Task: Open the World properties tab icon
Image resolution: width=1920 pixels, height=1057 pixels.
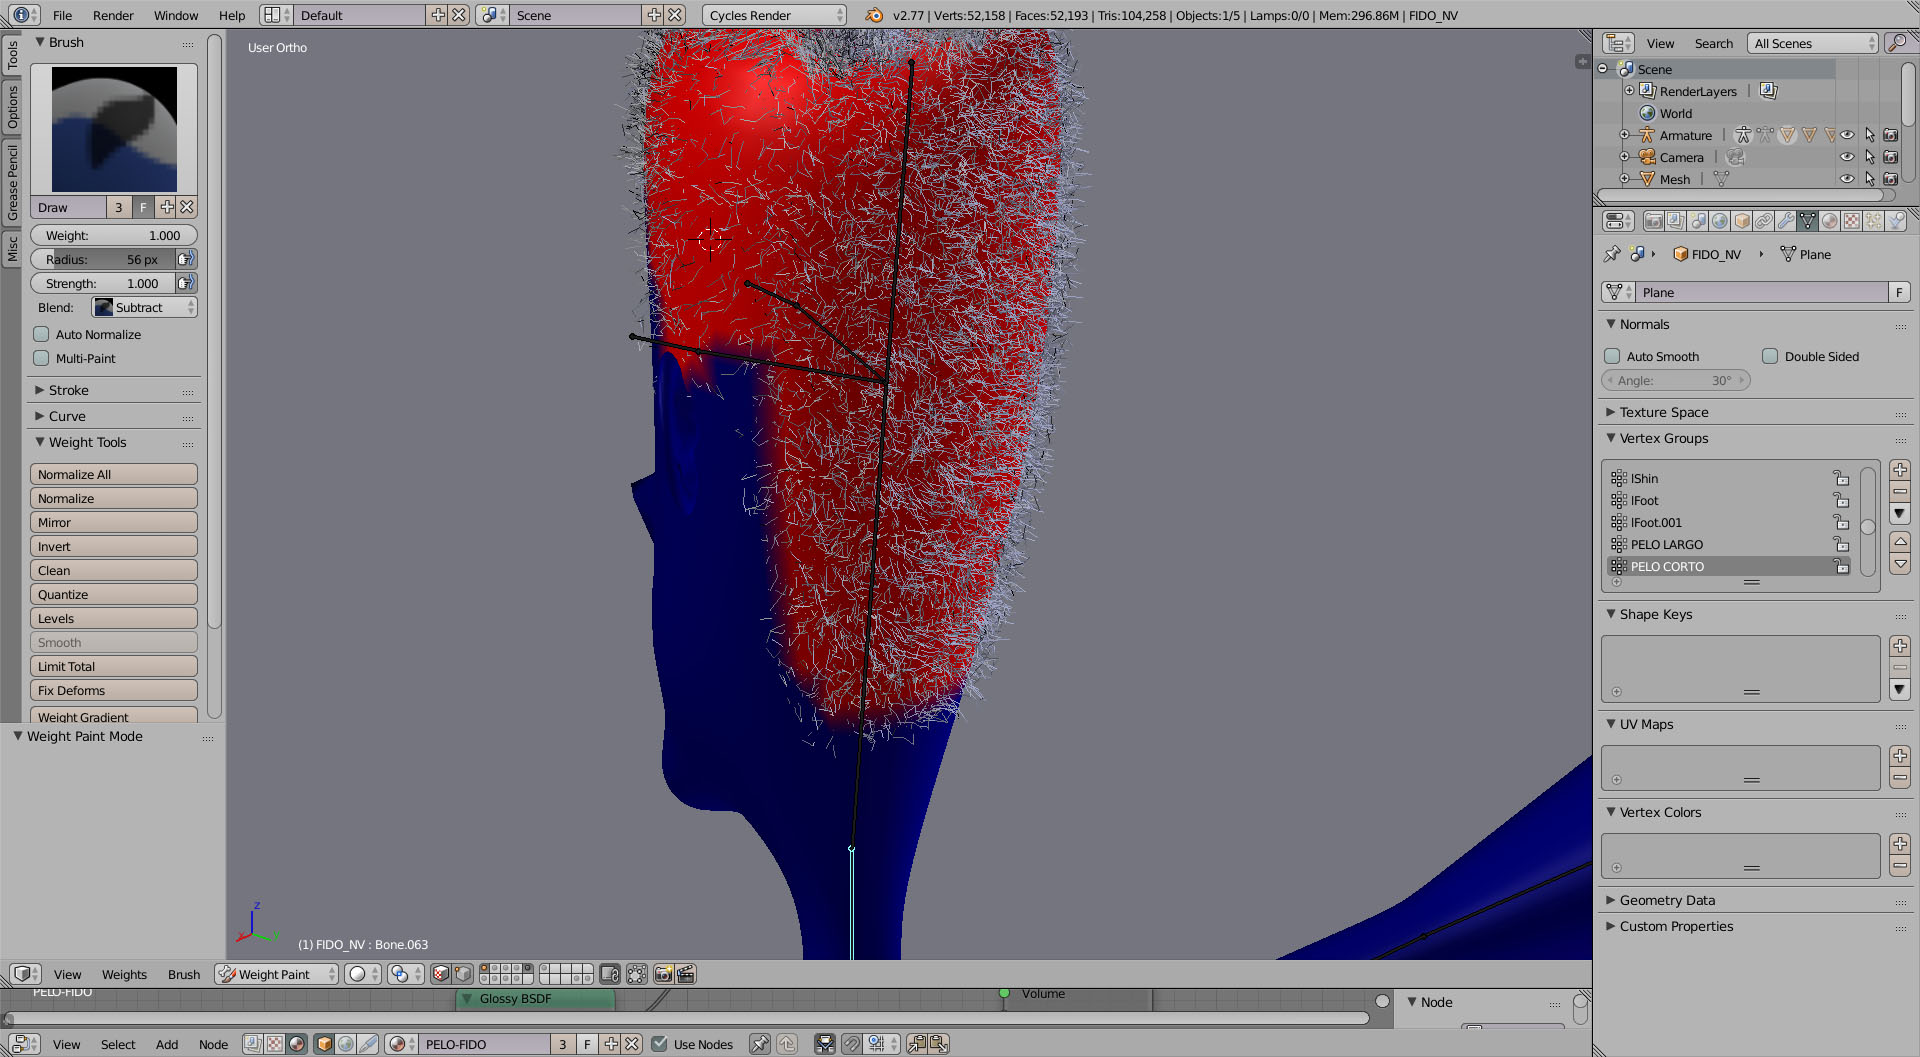Action: [x=1720, y=221]
